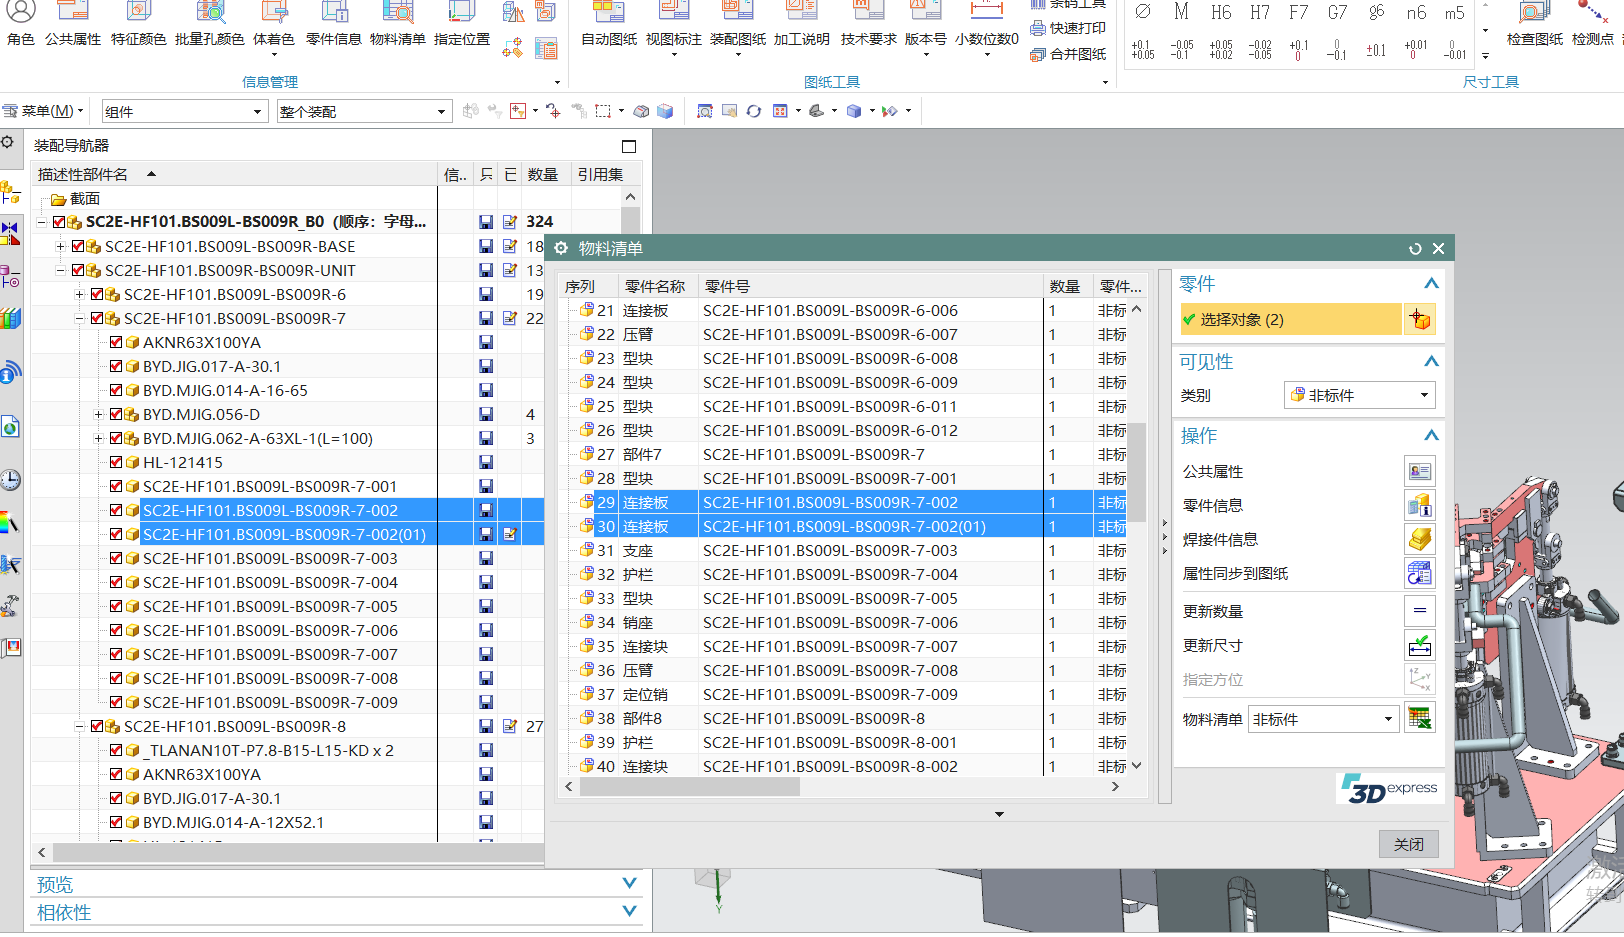Toggle checkbox for SC2E-HF101.BS009L-BS009R-BASE
The height and width of the screenshot is (937, 1624).
point(79,246)
